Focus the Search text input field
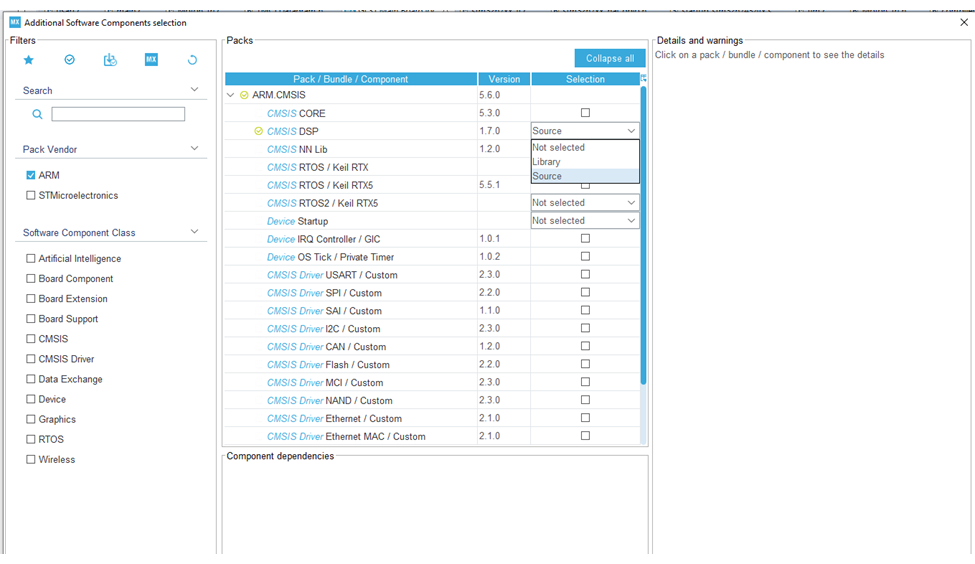The width and height of the screenshot is (975, 564). [118, 114]
